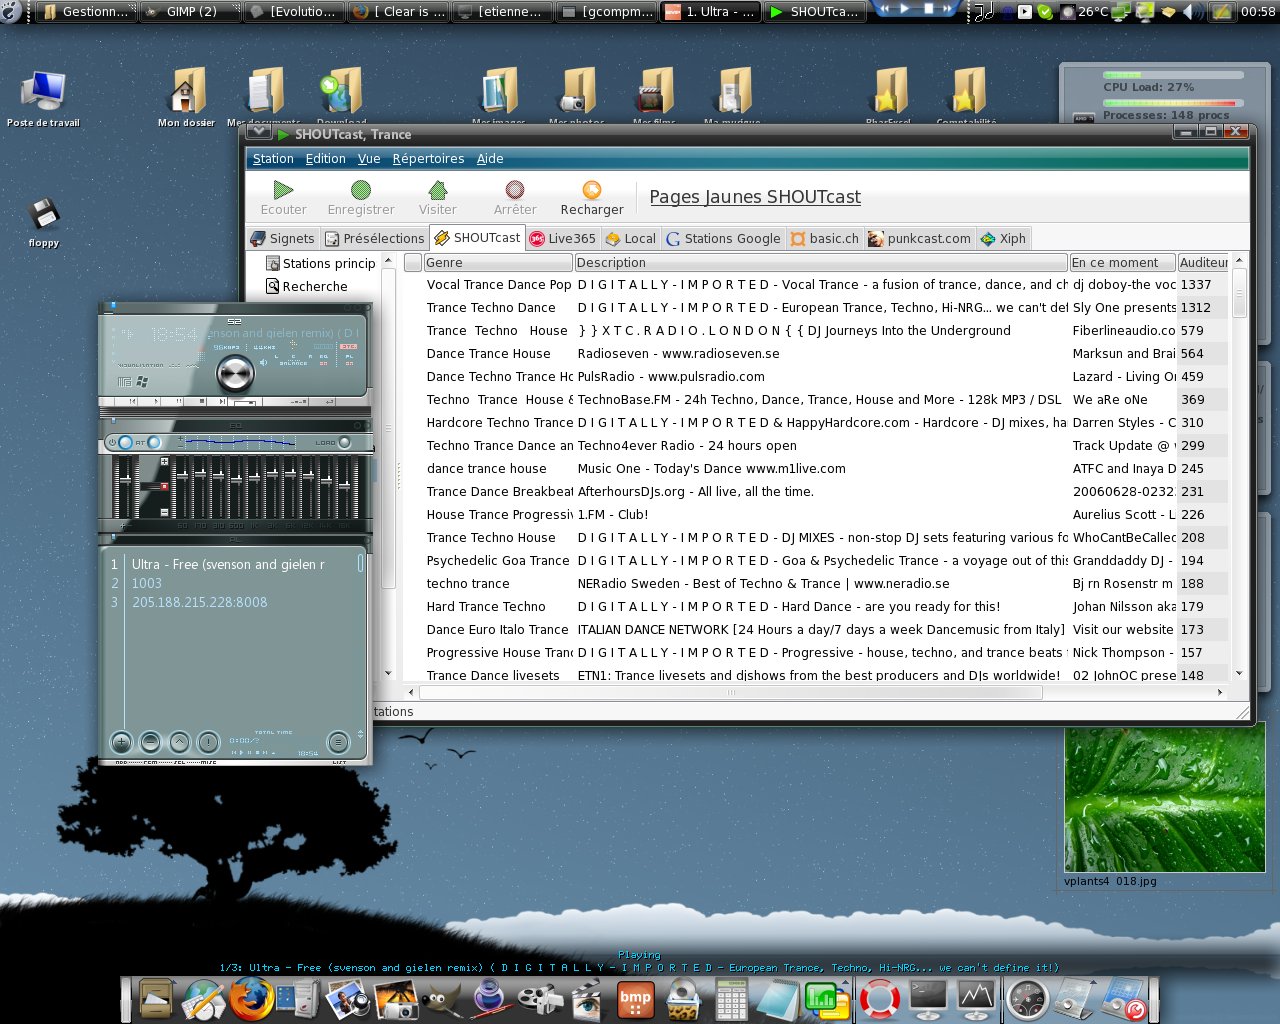Screen dimensions: 1280x1024
Task: Toggle the EQ indicator in player display
Action: pyautogui.click(x=324, y=360)
